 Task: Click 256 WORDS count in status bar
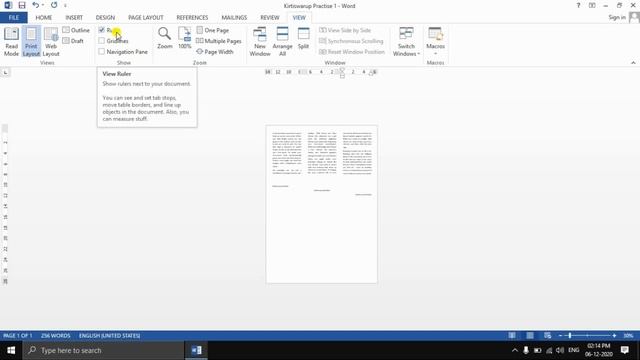pos(56,336)
